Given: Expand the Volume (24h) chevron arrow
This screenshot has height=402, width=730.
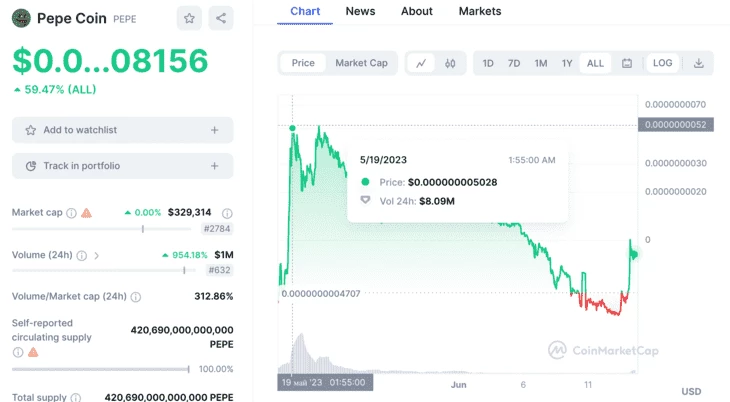Looking at the screenshot, I should [96, 255].
